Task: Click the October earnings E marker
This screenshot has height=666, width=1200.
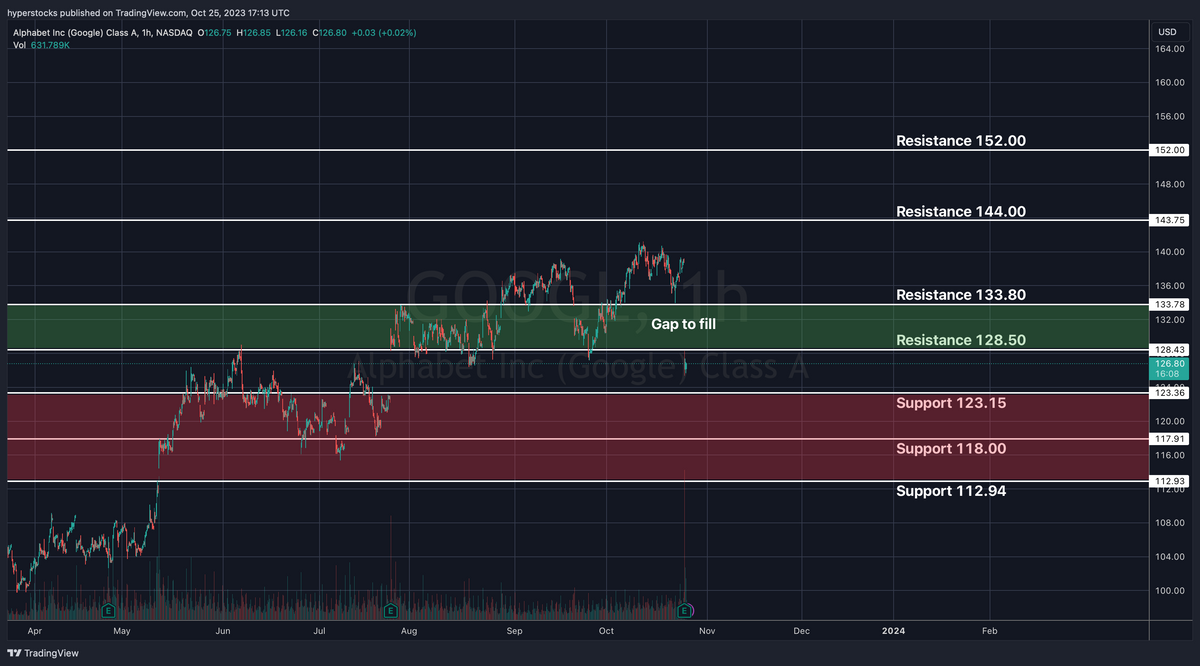Action: pyautogui.click(x=685, y=609)
